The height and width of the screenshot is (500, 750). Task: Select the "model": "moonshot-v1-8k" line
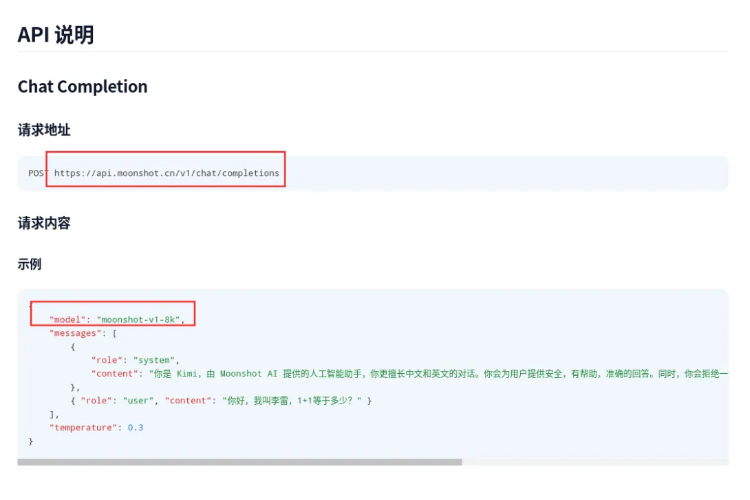pyautogui.click(x=117, y=320)
